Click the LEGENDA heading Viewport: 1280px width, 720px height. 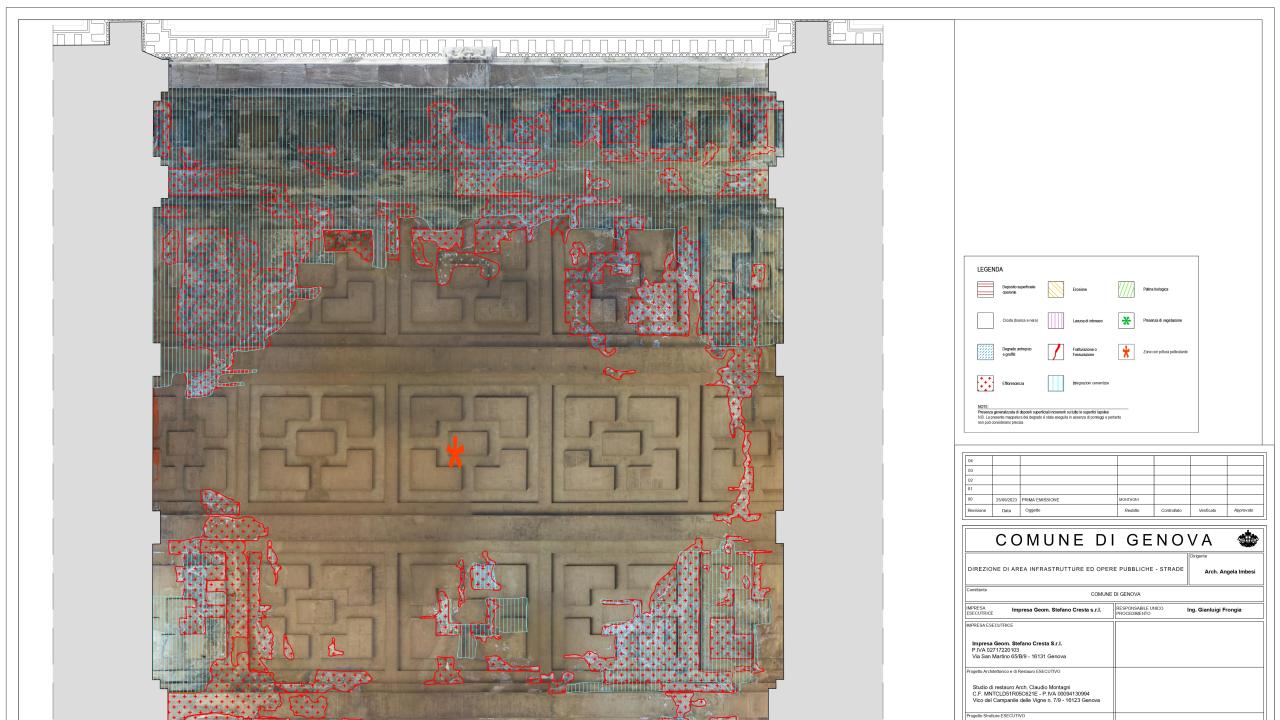(990, 270)
